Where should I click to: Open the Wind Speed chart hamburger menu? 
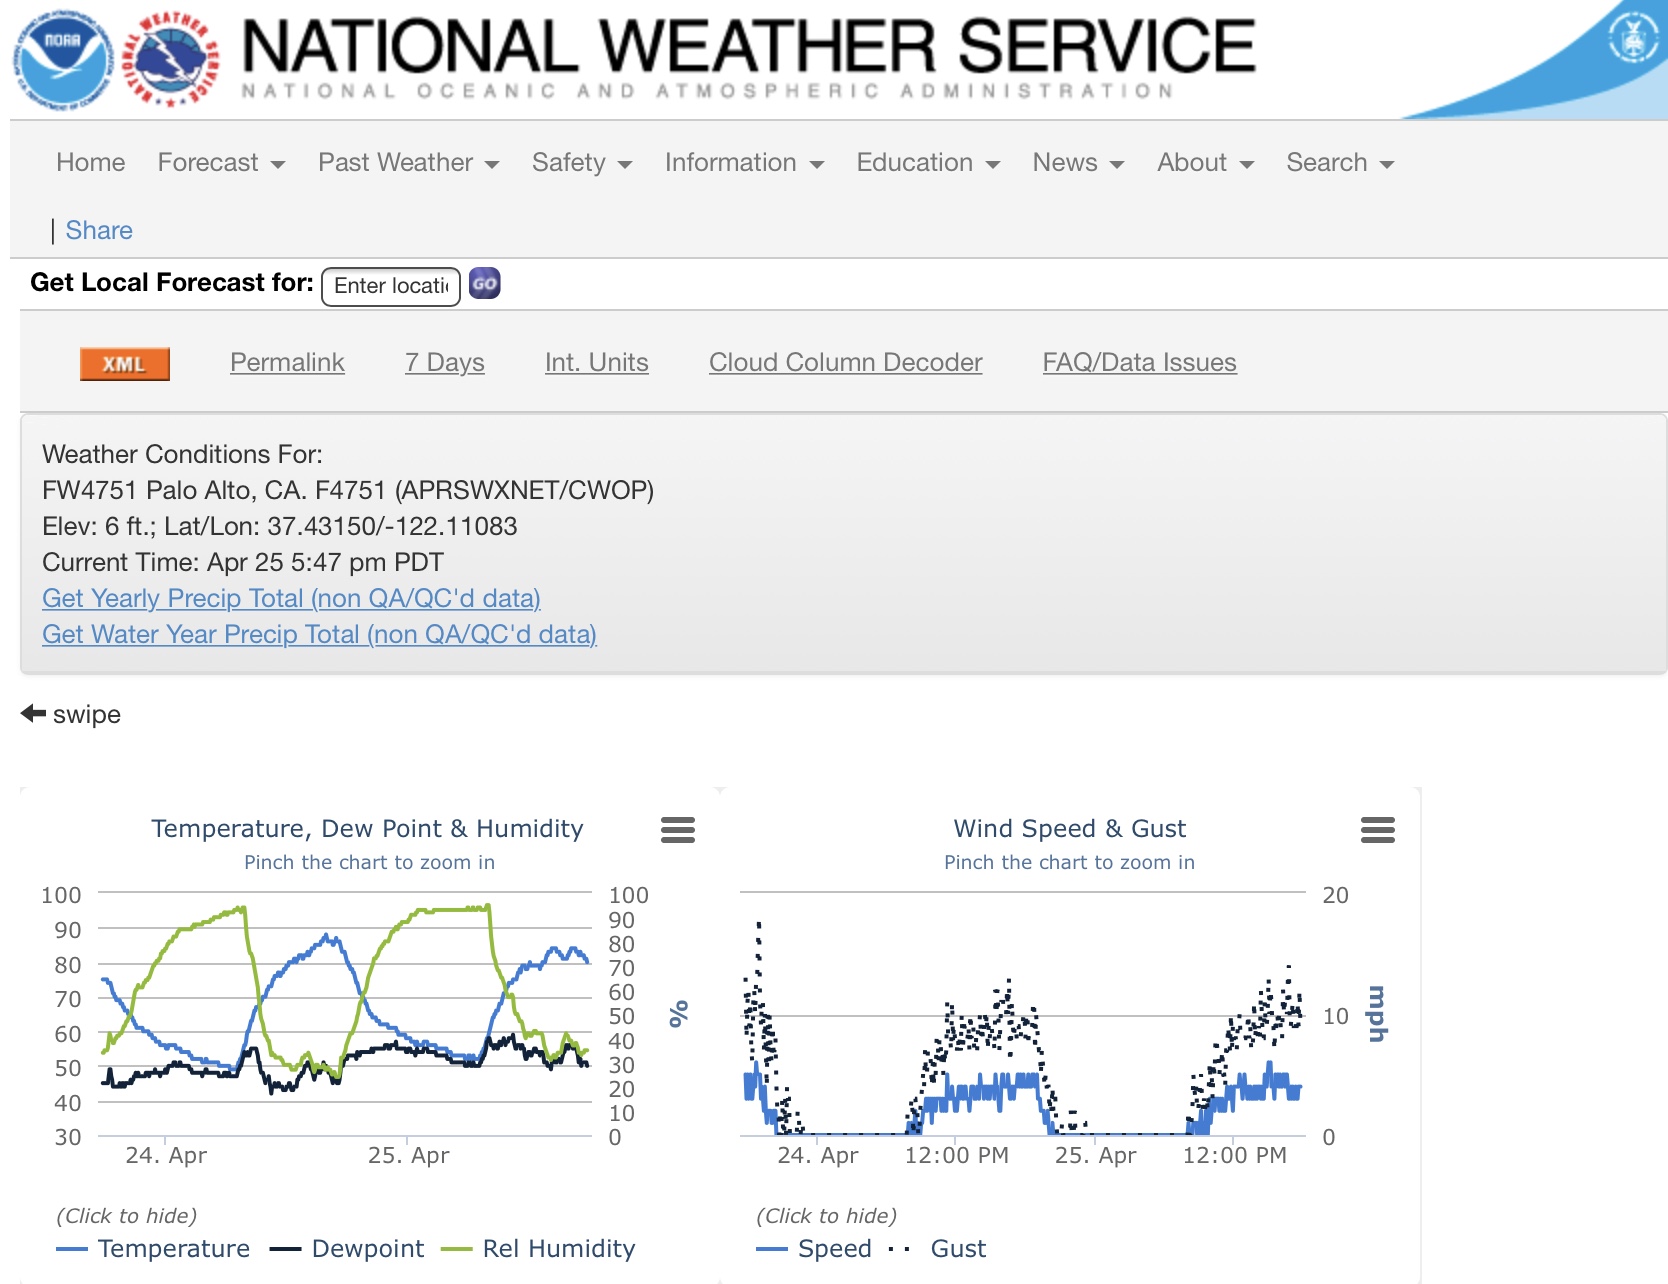coord(1378,829)
